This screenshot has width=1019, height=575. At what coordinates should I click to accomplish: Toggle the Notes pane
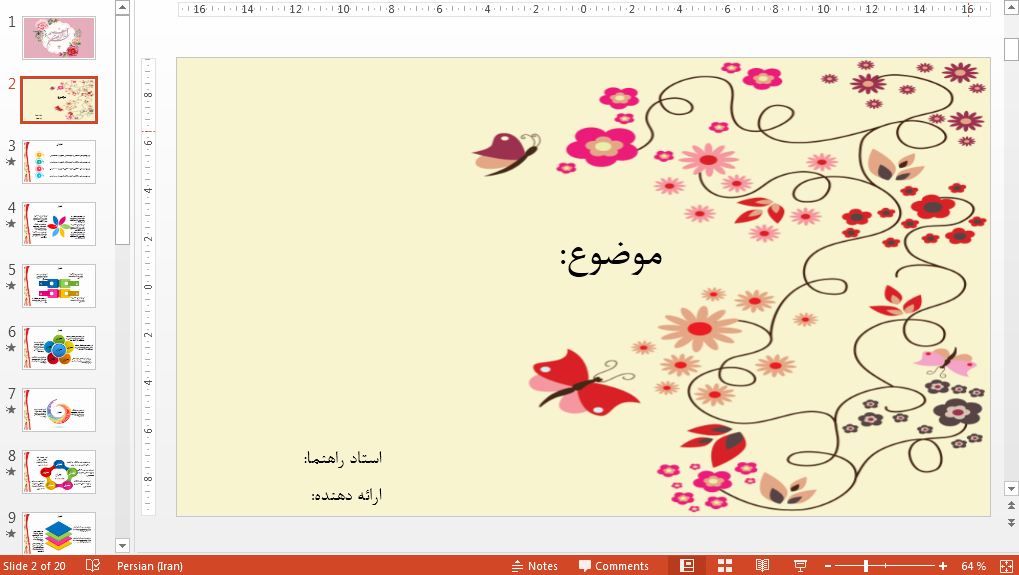pyautogui.click(x=534, y=566)
